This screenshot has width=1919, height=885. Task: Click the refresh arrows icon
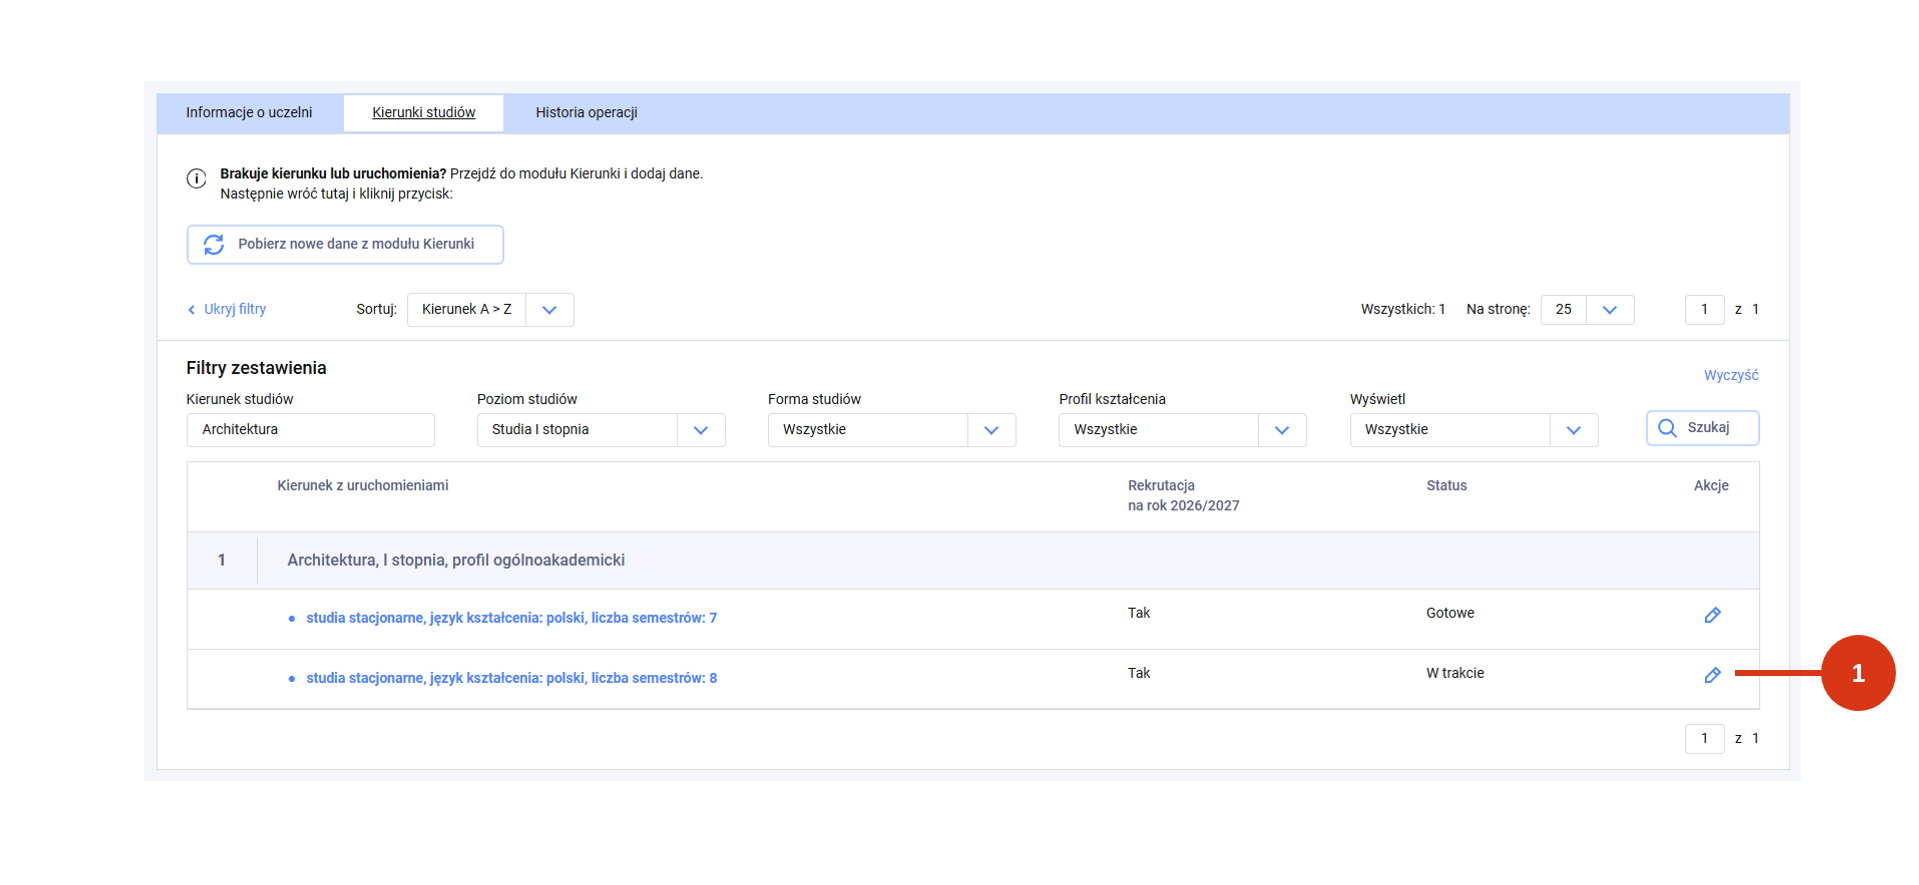214,245
